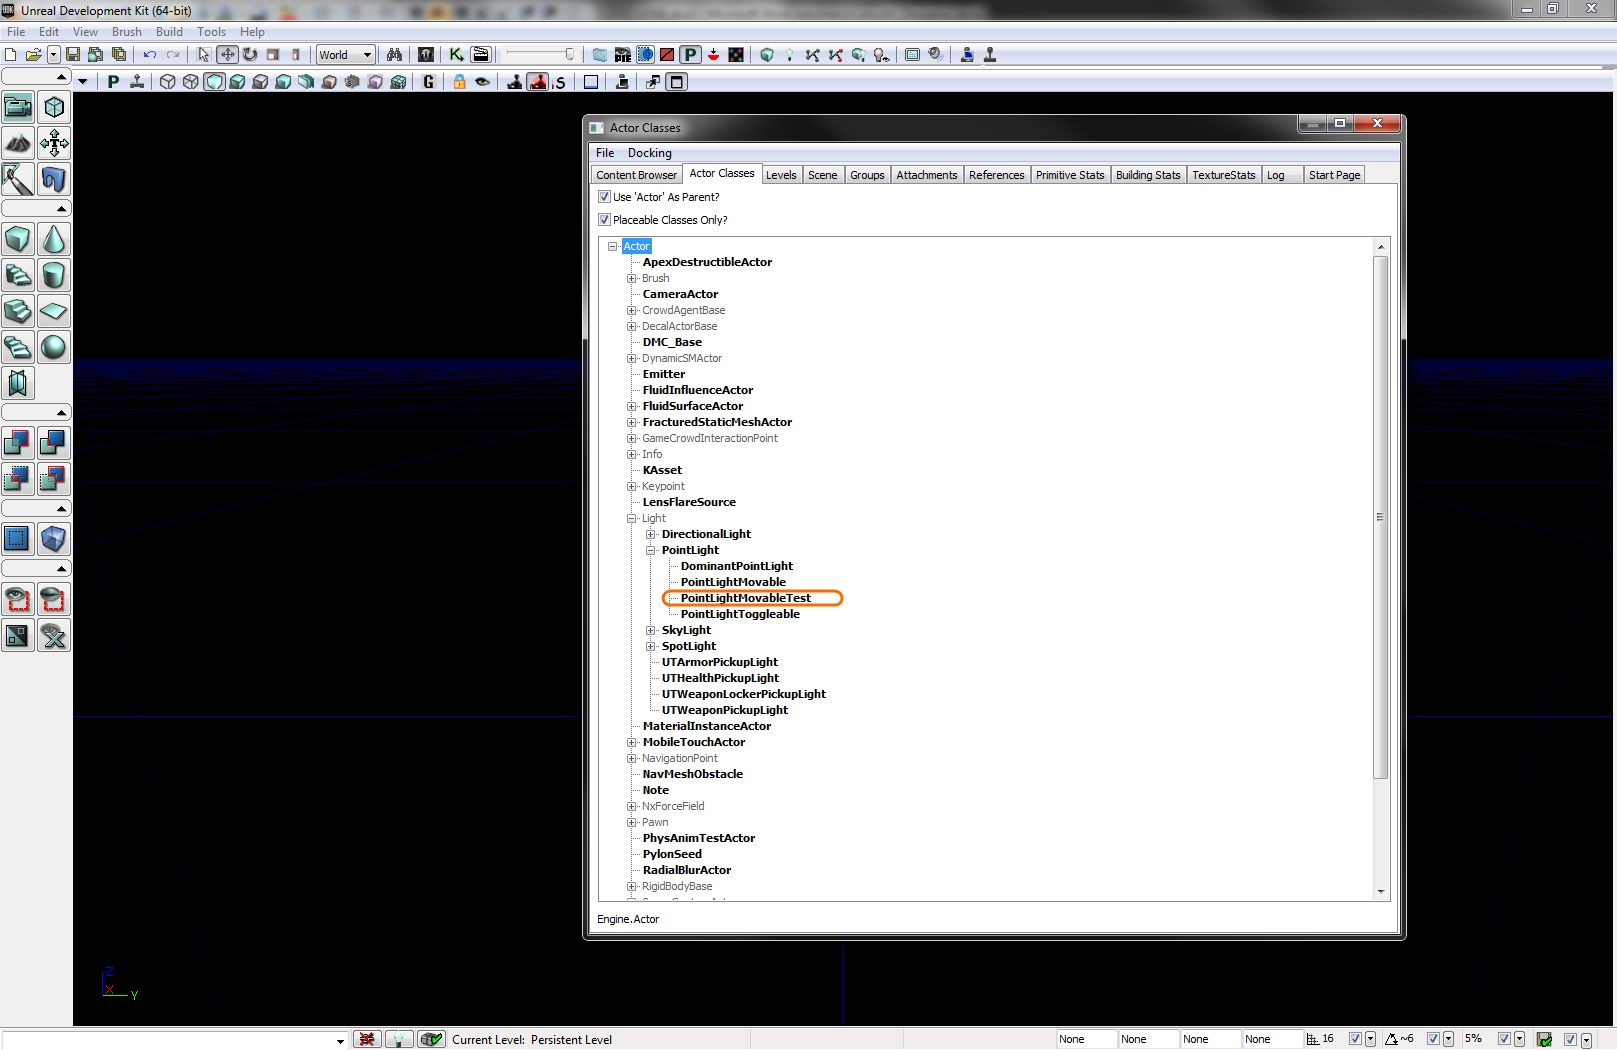
Task: Switch to the Content Browser tab
Action: click(x=637, y=175)
